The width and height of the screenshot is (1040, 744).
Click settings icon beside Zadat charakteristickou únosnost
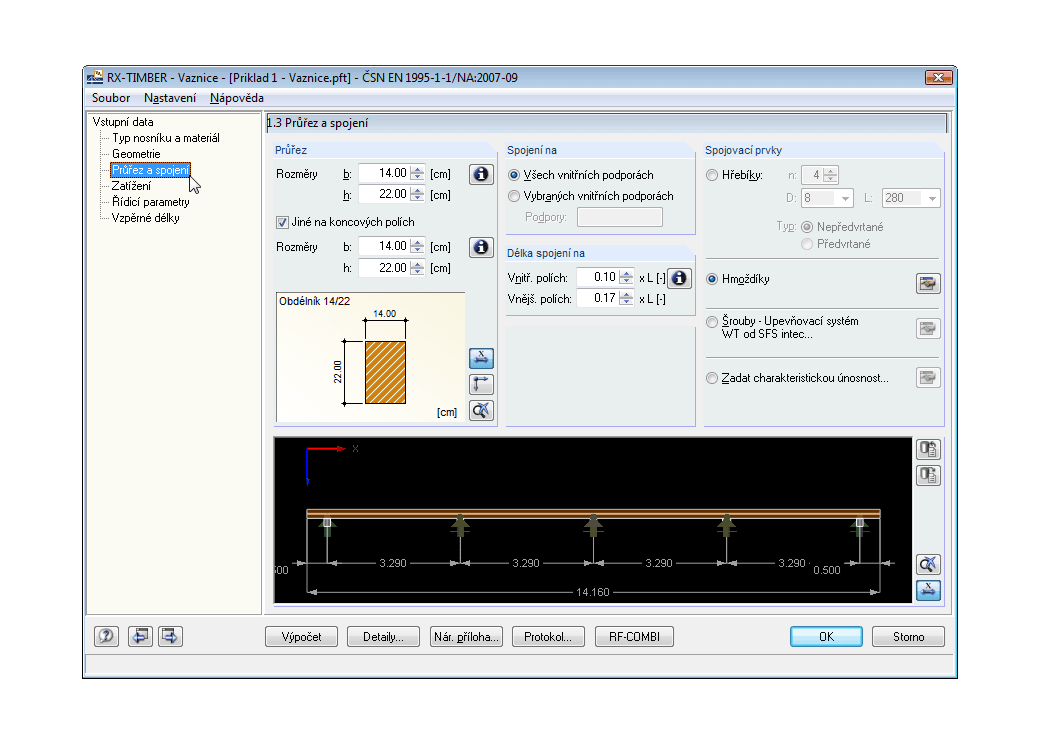pyautogui.click(x=928, y=378)
